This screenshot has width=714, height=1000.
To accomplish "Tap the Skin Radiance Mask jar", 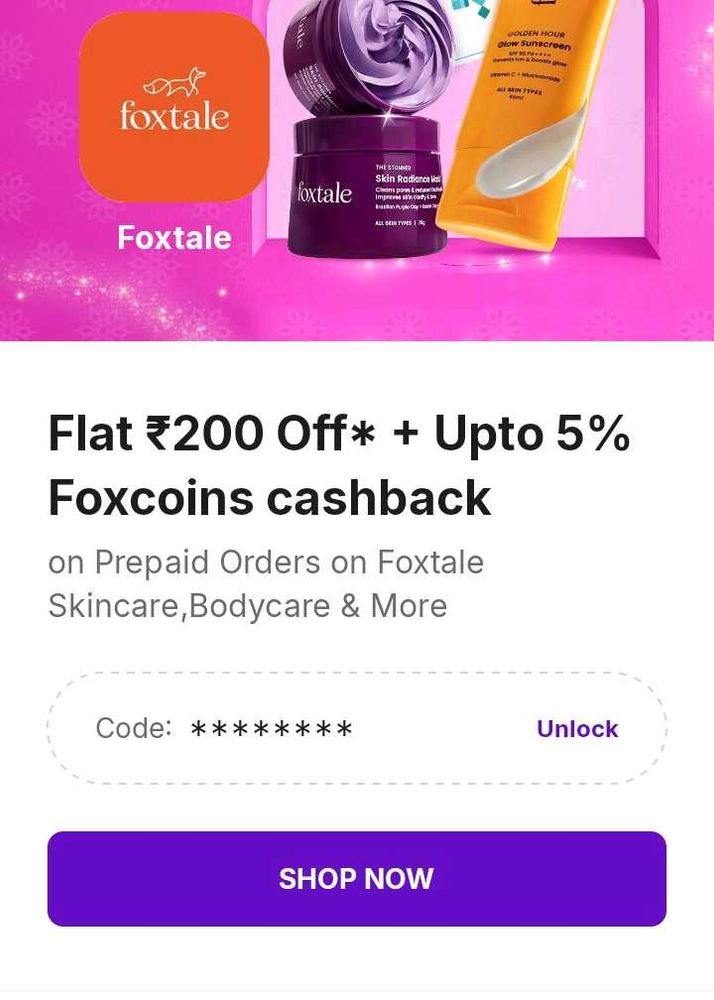I will pos(368,186).
